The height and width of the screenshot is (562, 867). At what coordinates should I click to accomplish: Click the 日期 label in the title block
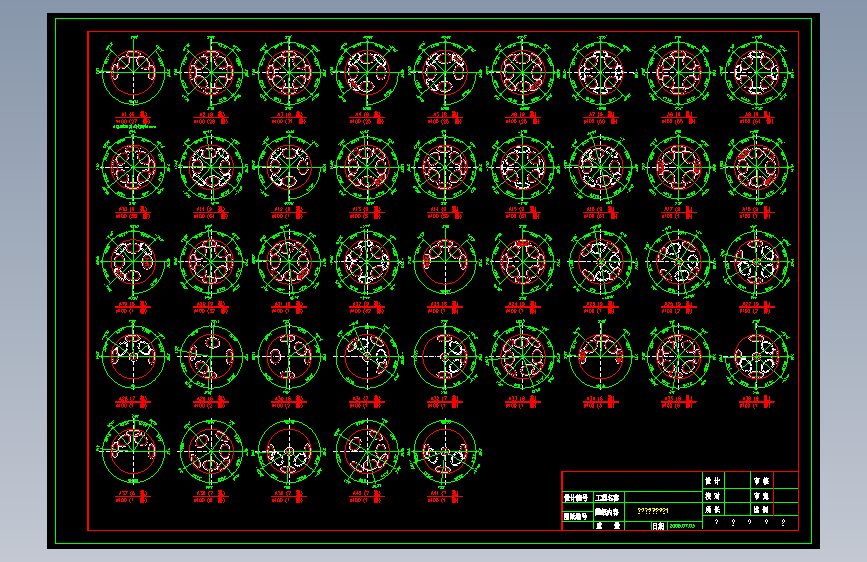658,526
